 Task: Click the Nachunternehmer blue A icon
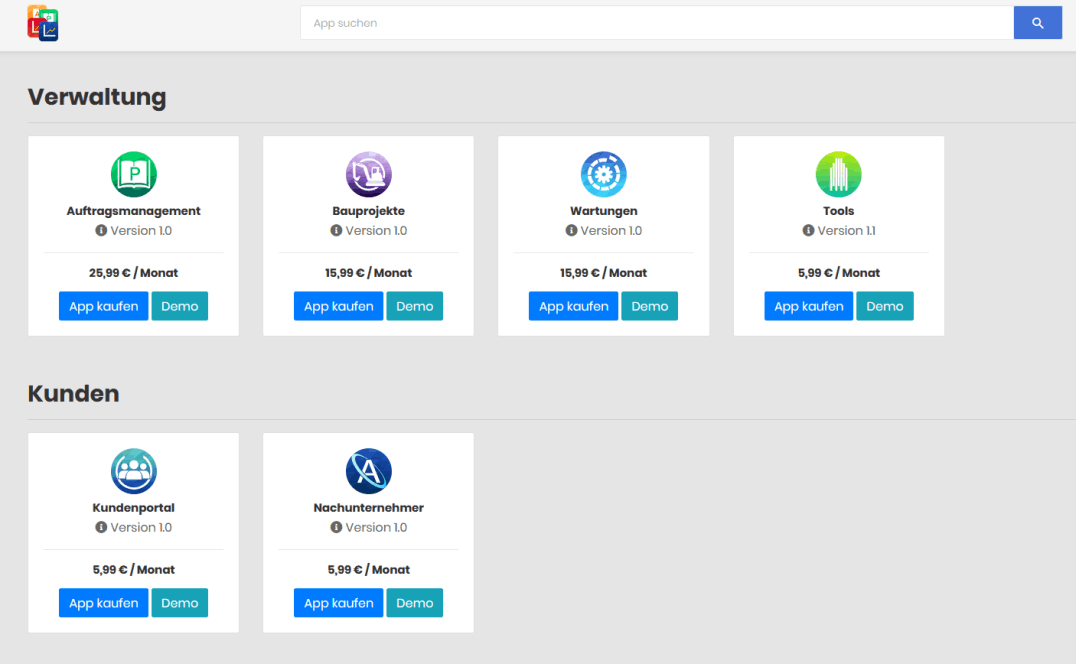368,471
